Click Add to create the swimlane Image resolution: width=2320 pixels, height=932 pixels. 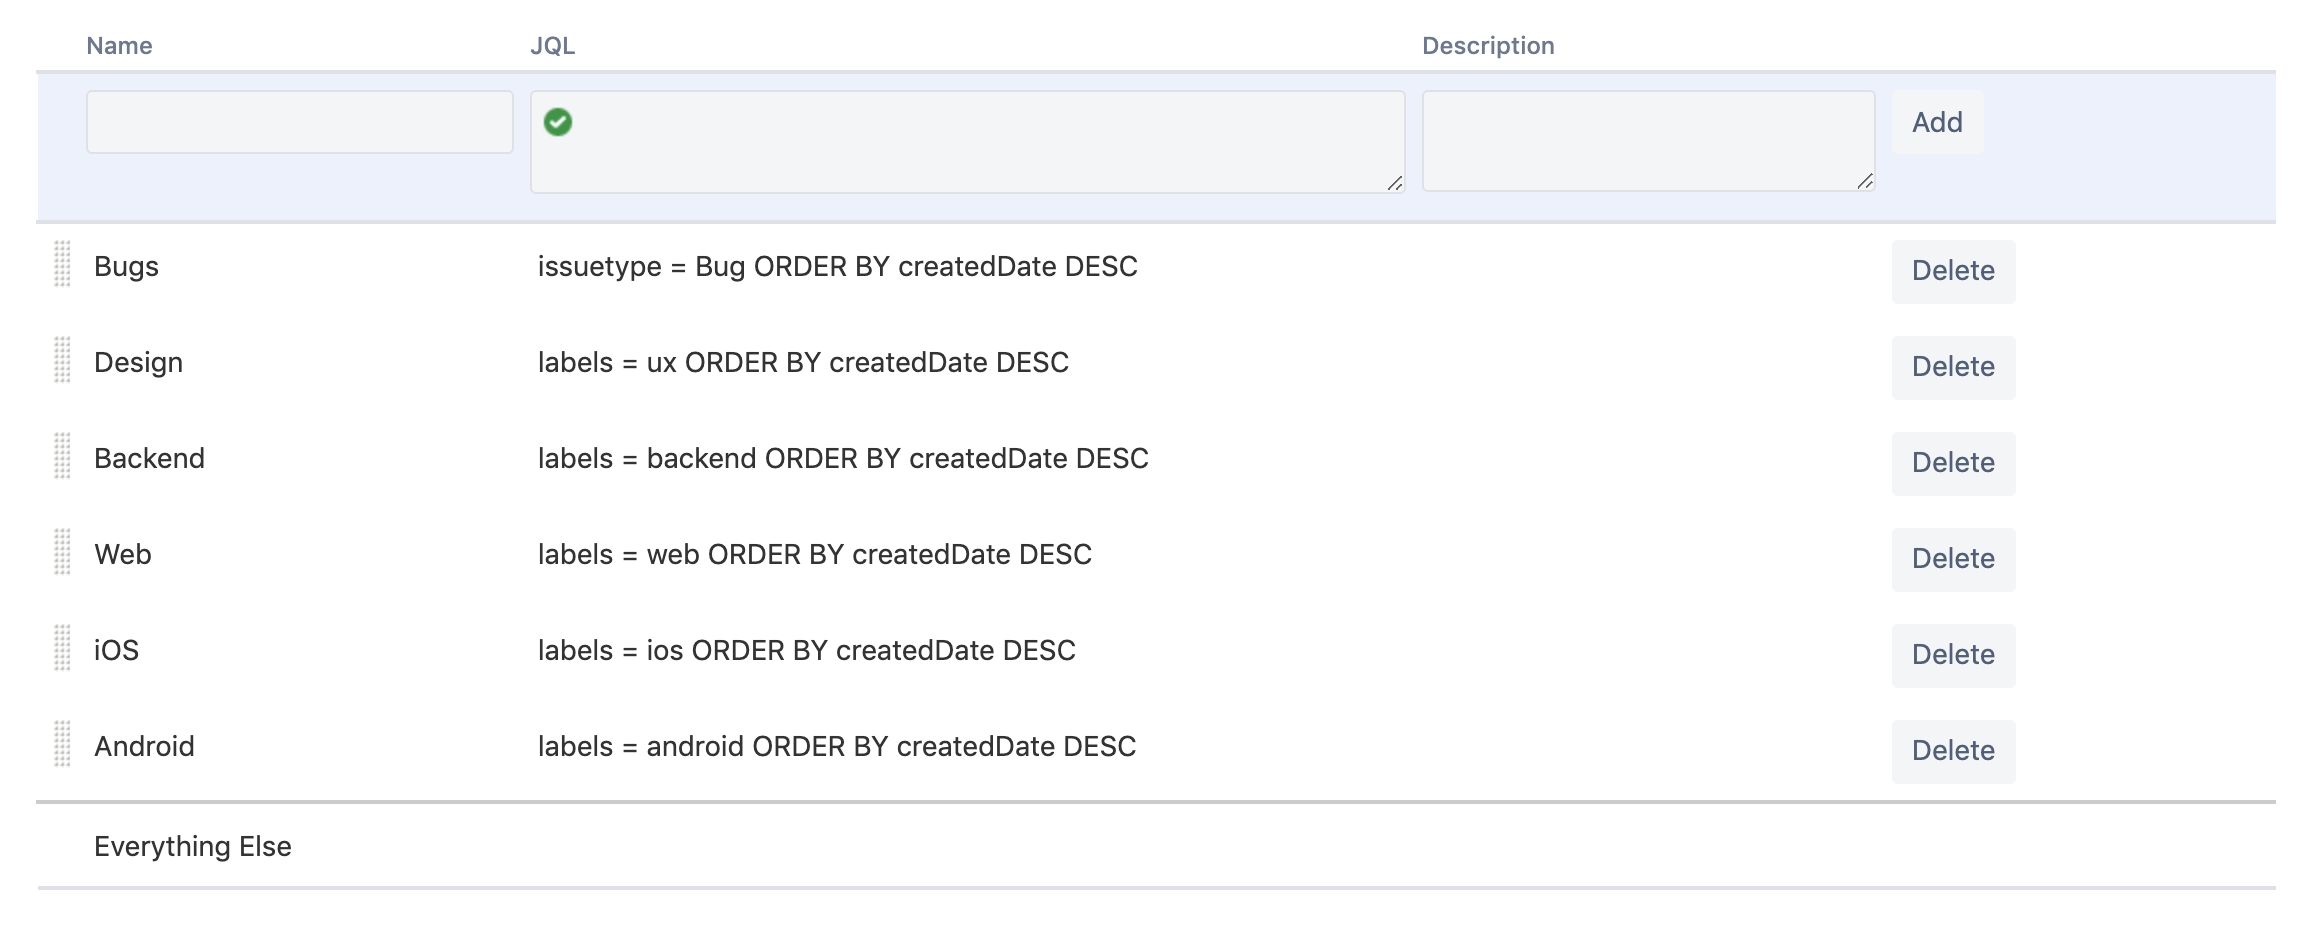pyautogui.click(x=1937, y=122)
